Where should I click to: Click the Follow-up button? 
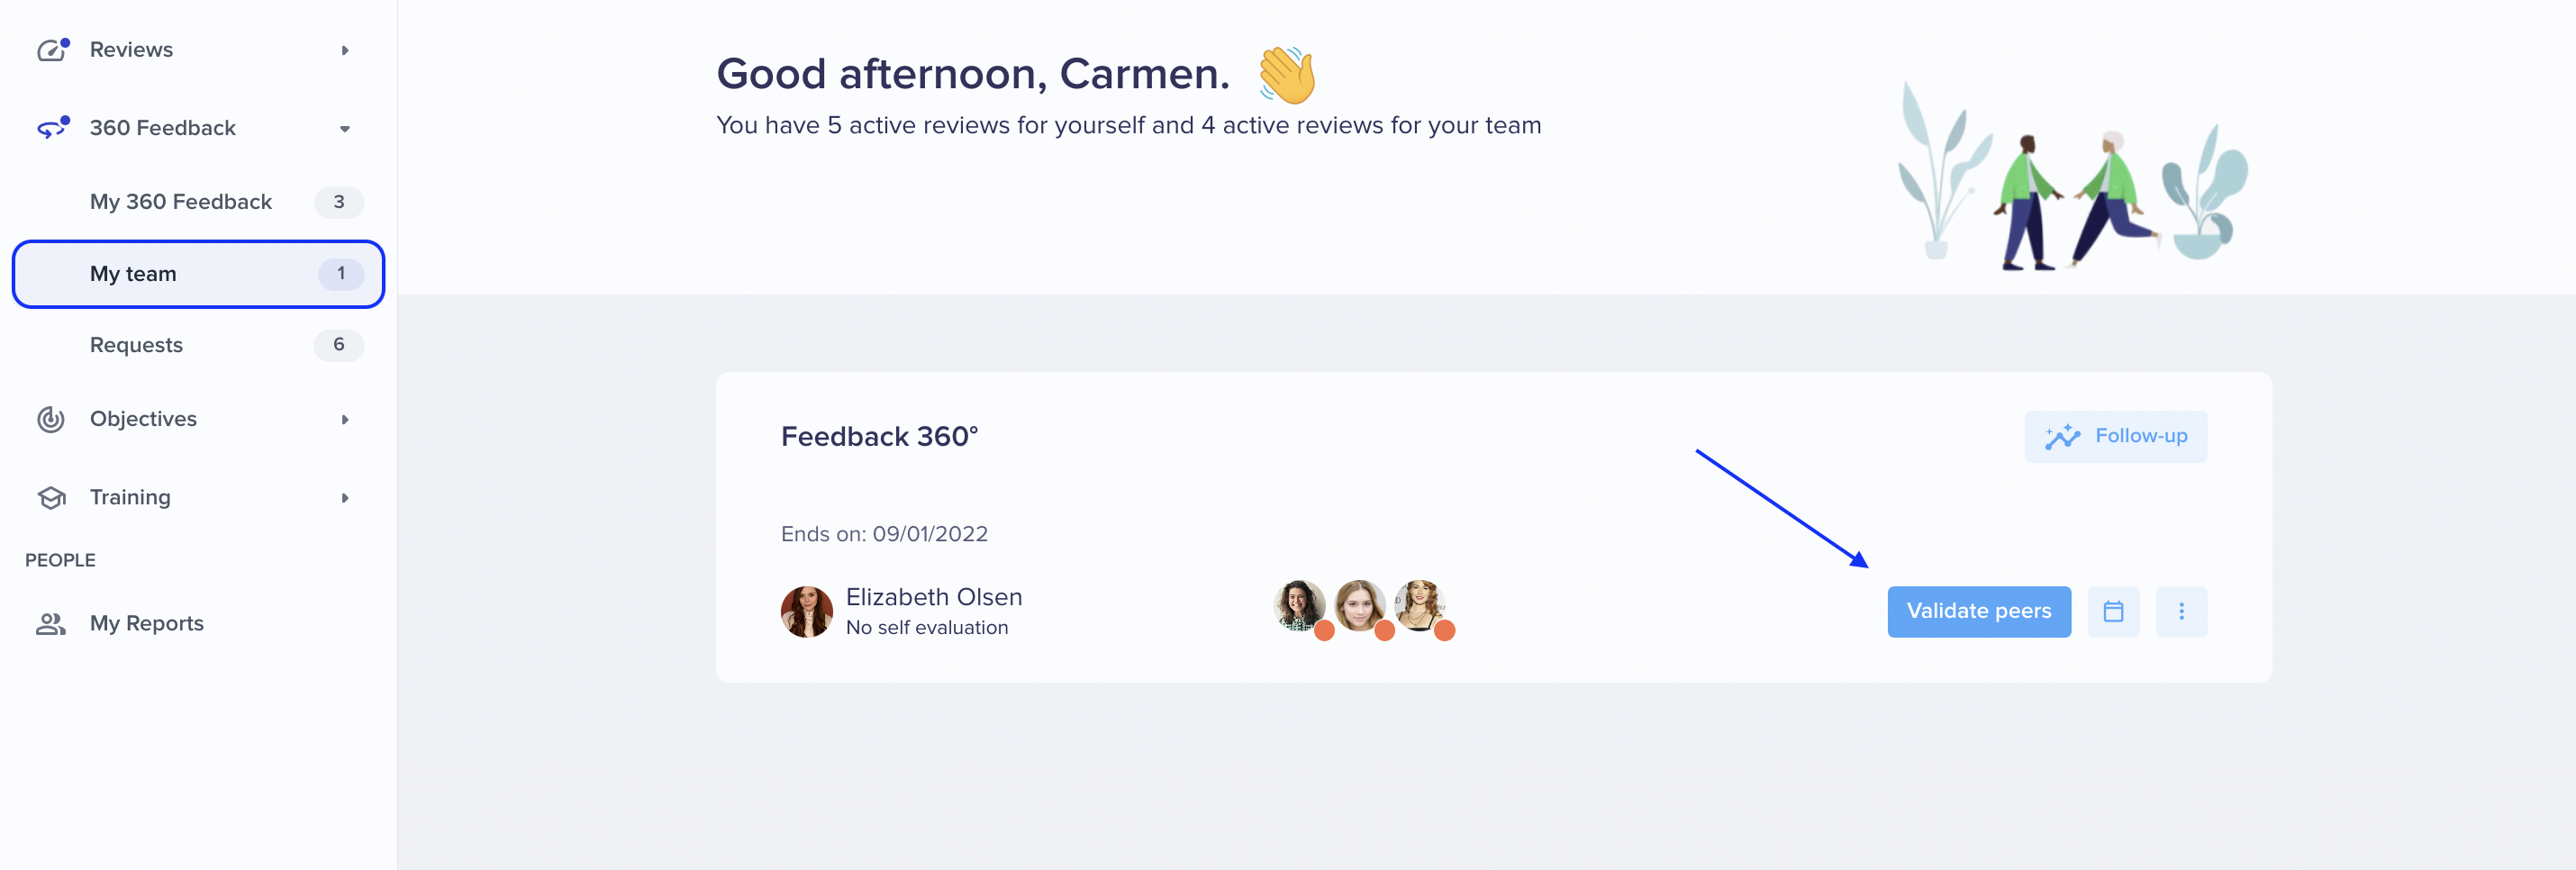(2115, 436)
